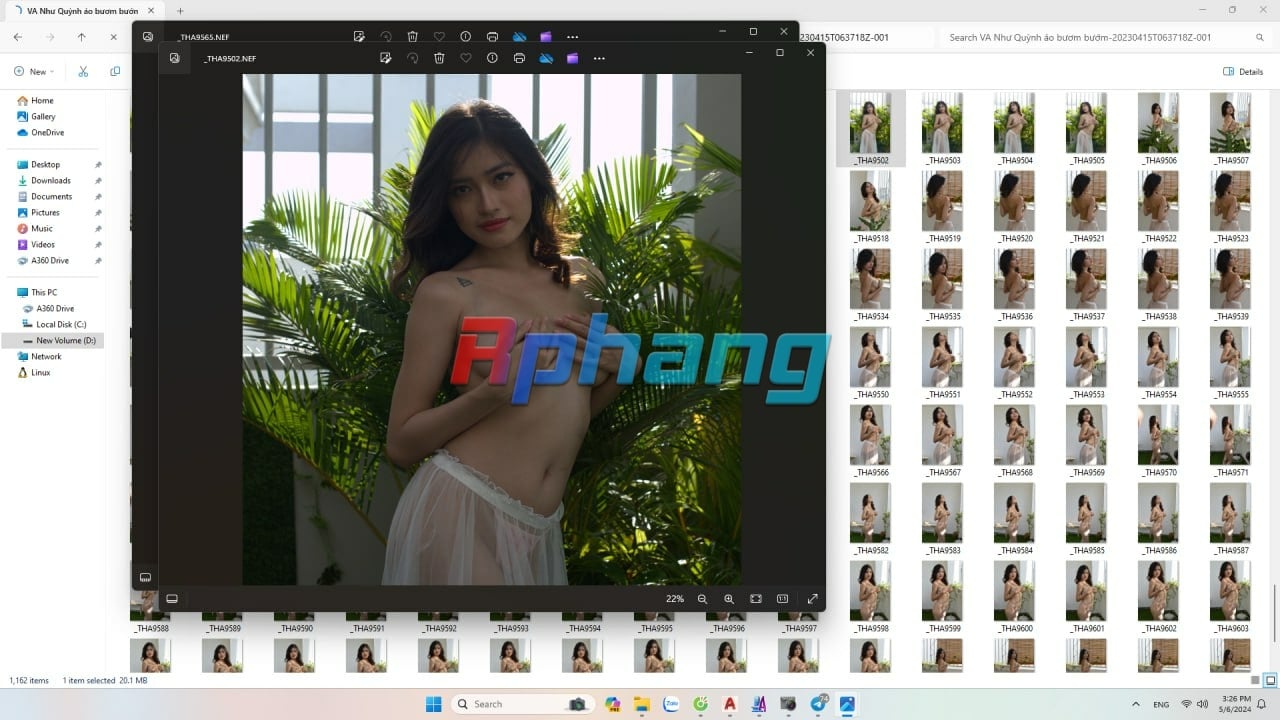The height and width of the screenshot is (720, 1280).
Task: Print from the _THA9565.NEF window
Action: point(492,37)
